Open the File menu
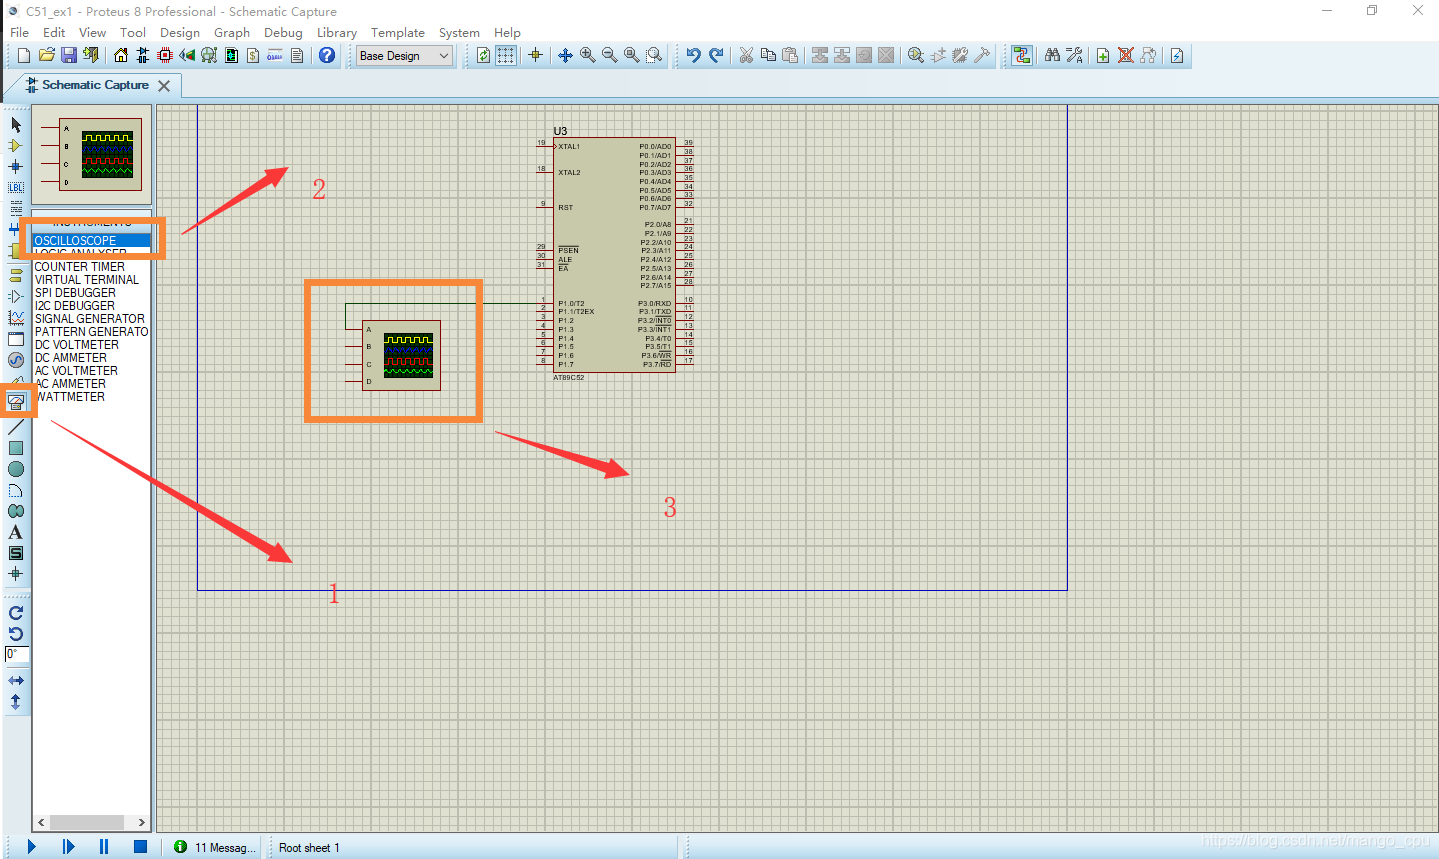 coord(19,32)
